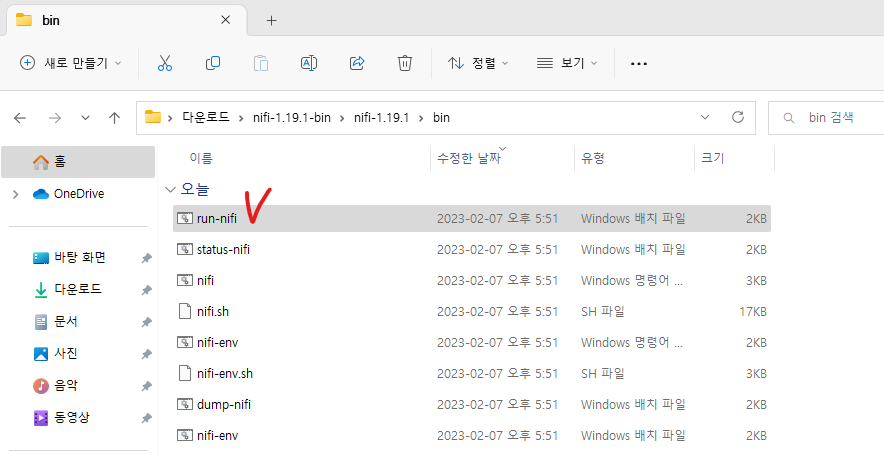The image size is (884, 457).
Task: Go back with the left arrow
Action: [x=20, y=118]
